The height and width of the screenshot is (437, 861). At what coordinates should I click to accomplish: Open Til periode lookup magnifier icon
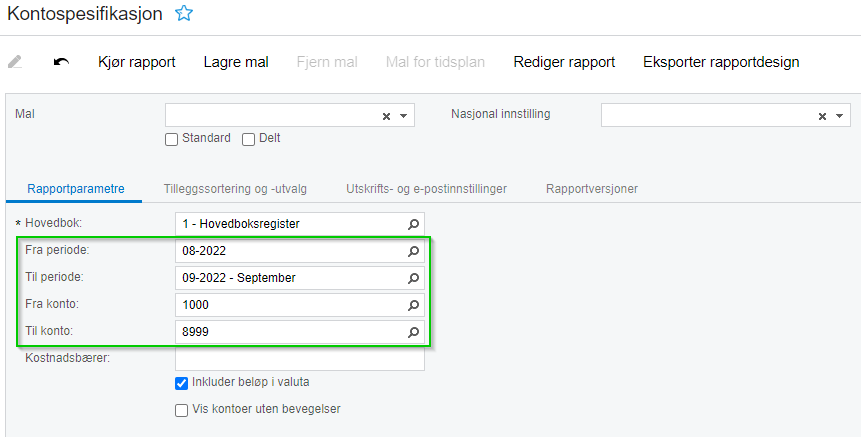point(413,278)
